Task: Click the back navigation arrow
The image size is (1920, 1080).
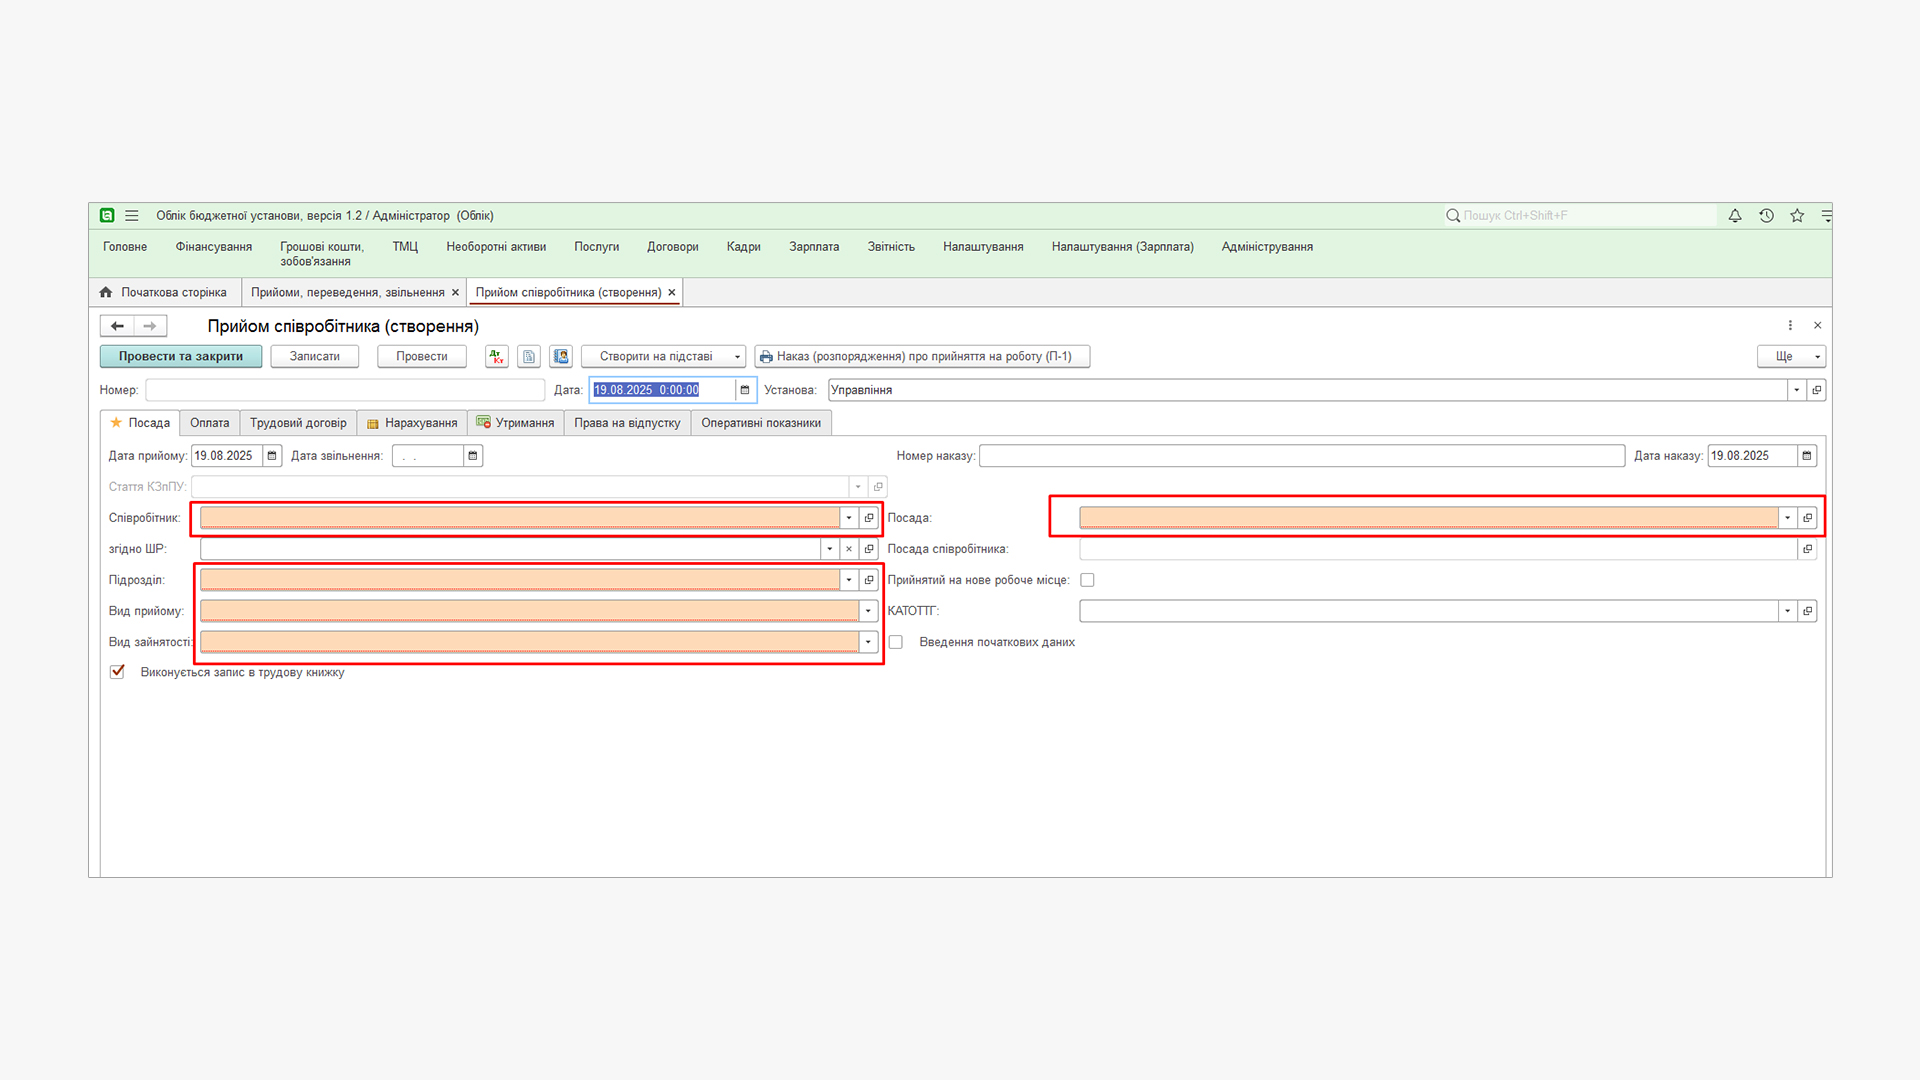Action: 117,326
